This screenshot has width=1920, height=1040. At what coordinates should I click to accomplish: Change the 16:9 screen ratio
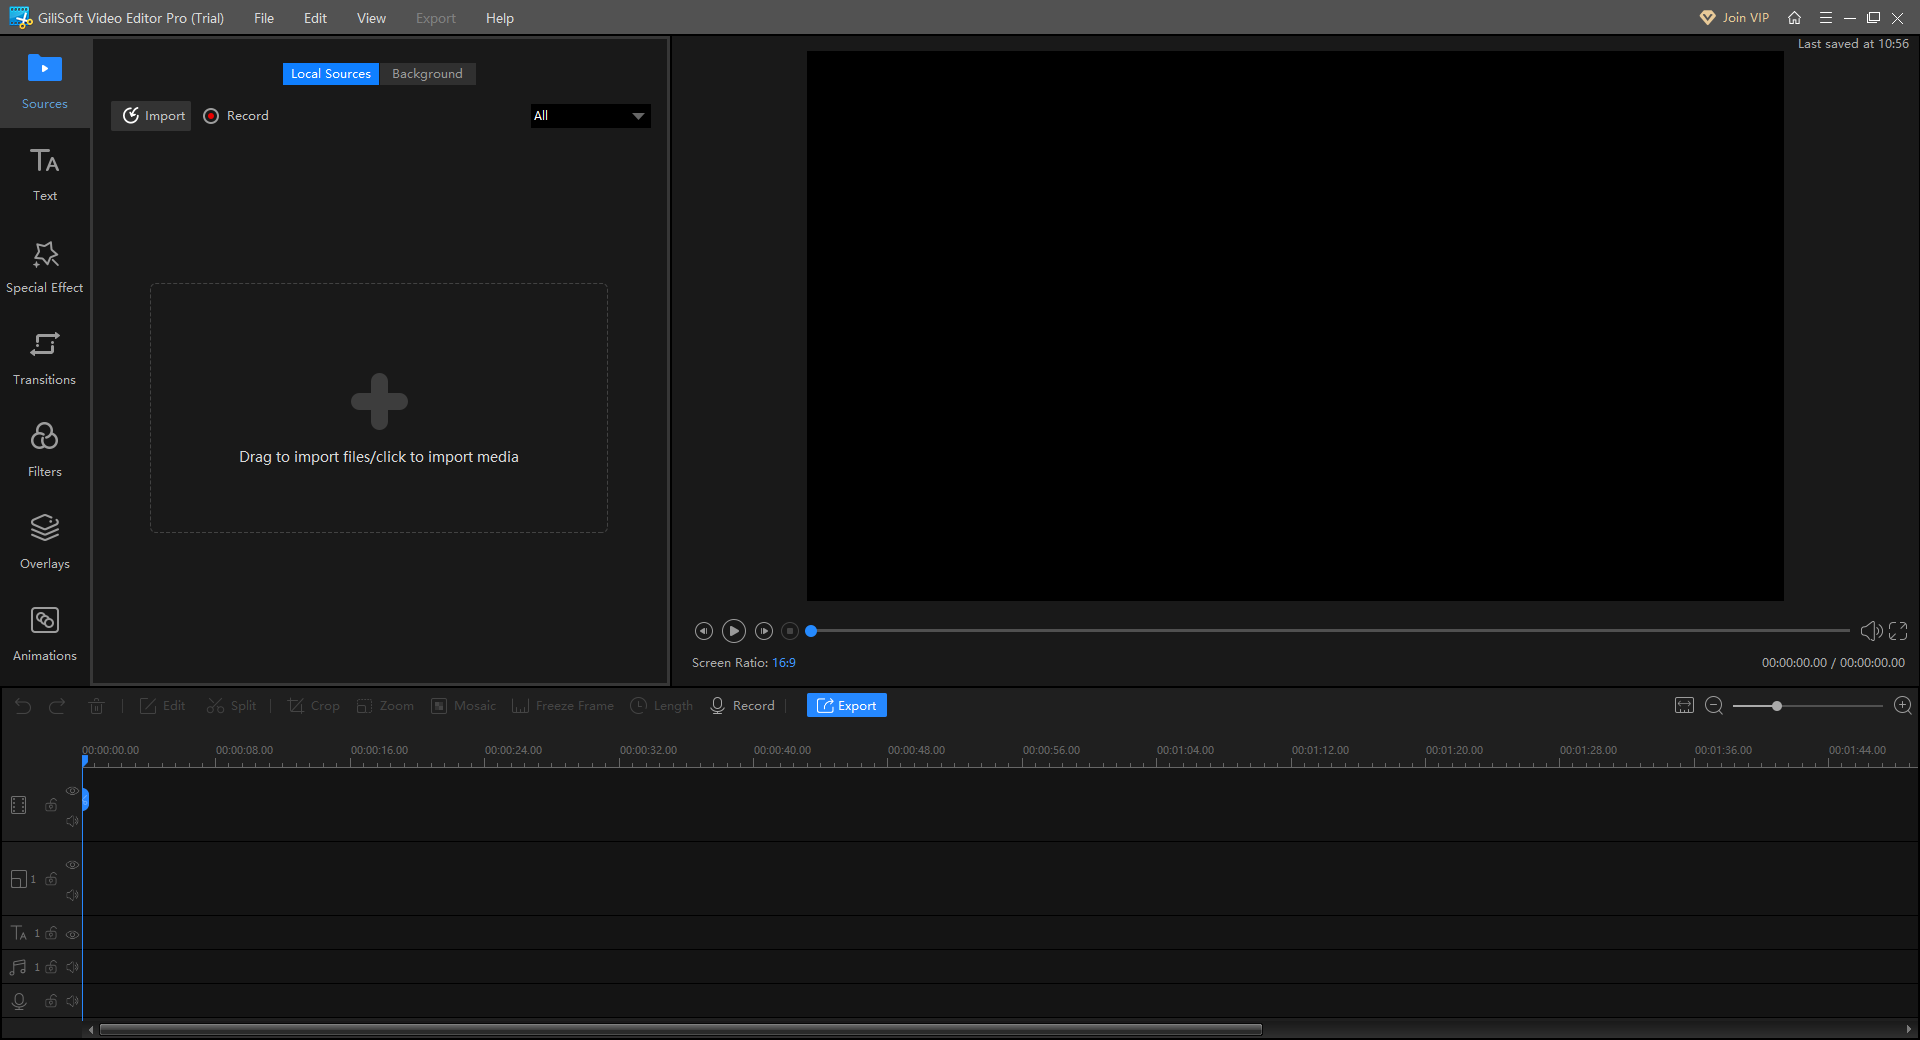(784, 663)
